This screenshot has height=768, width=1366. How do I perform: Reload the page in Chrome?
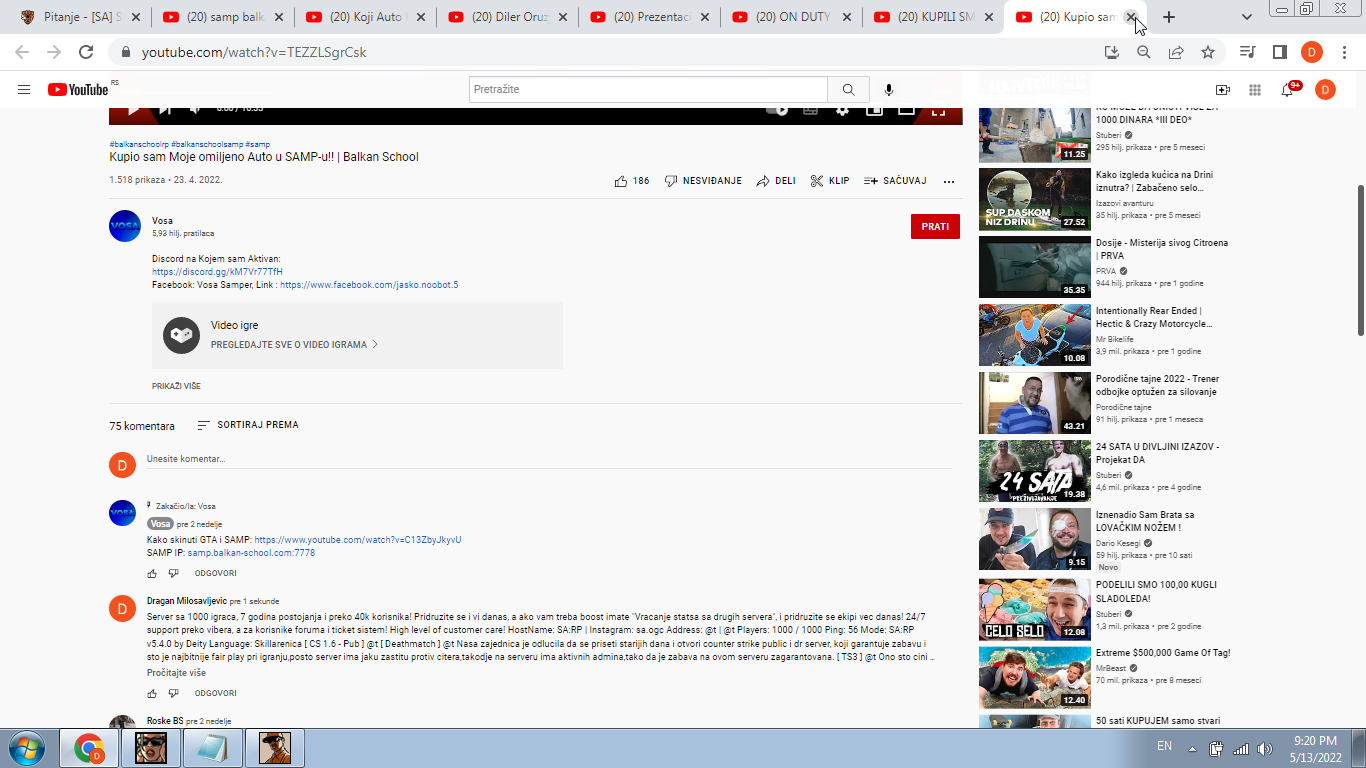coord(86,52)
